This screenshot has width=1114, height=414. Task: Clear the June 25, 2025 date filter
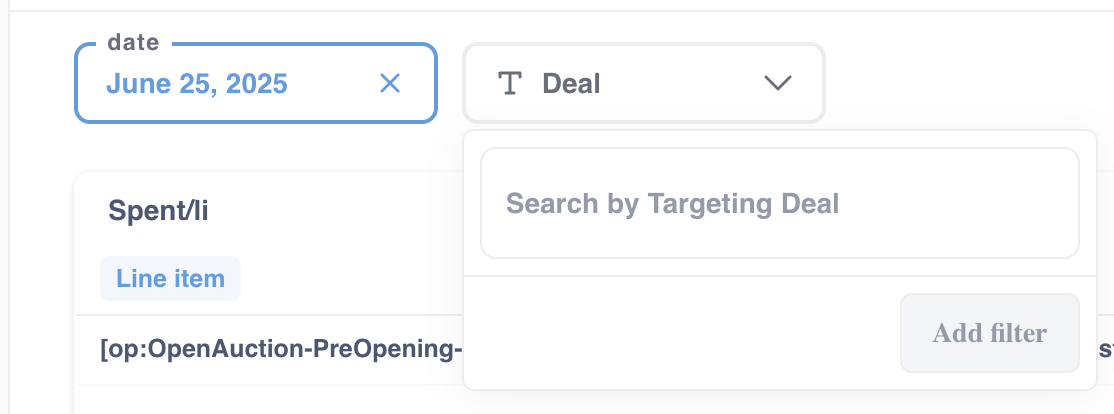point(390,84)
